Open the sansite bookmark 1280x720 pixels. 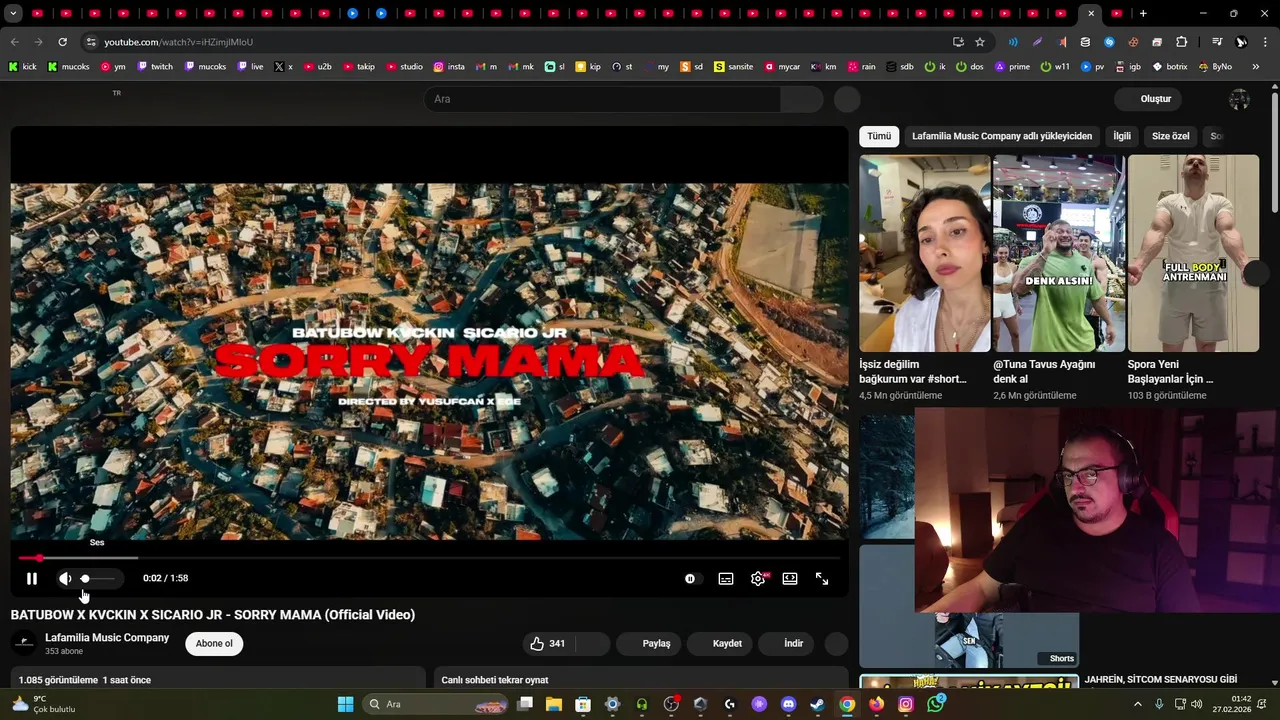[733, 66]
